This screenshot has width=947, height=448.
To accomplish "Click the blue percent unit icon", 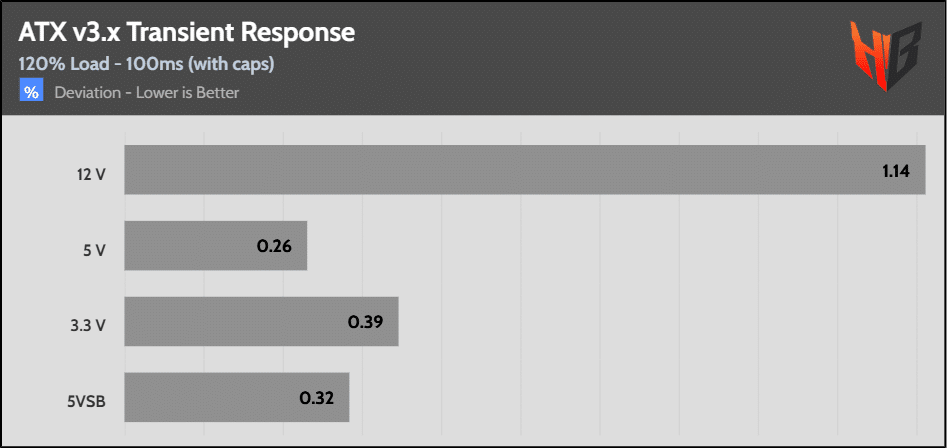I will (x=32, y=93).
